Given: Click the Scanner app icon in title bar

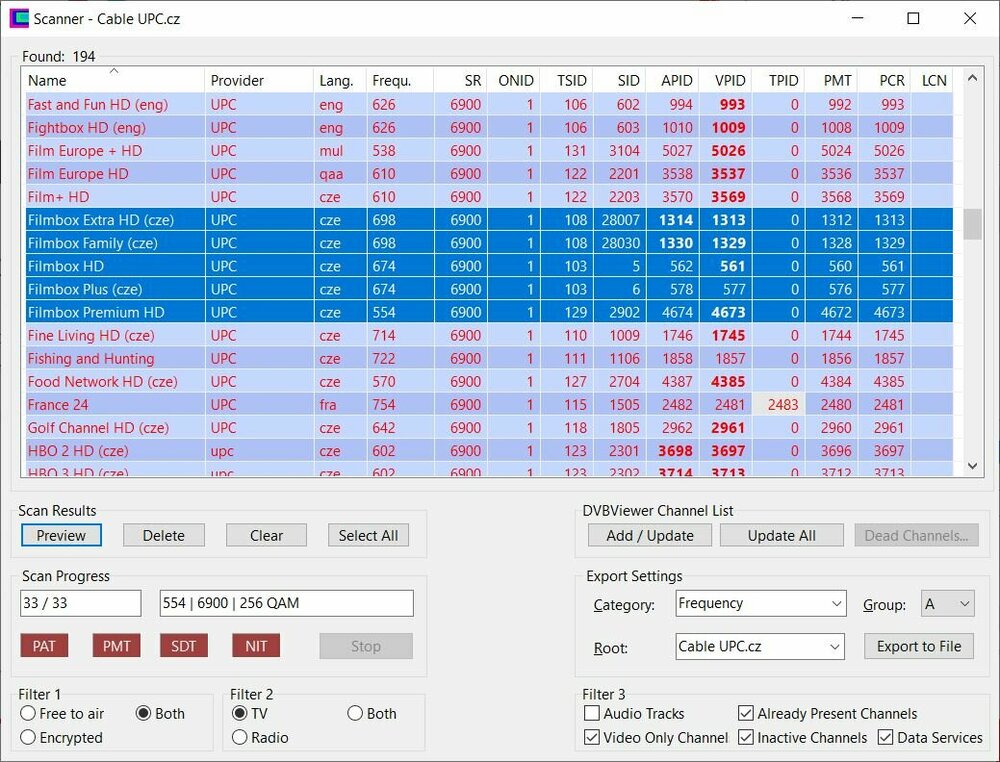Looking at the screenshot, I should coord(19,19).
